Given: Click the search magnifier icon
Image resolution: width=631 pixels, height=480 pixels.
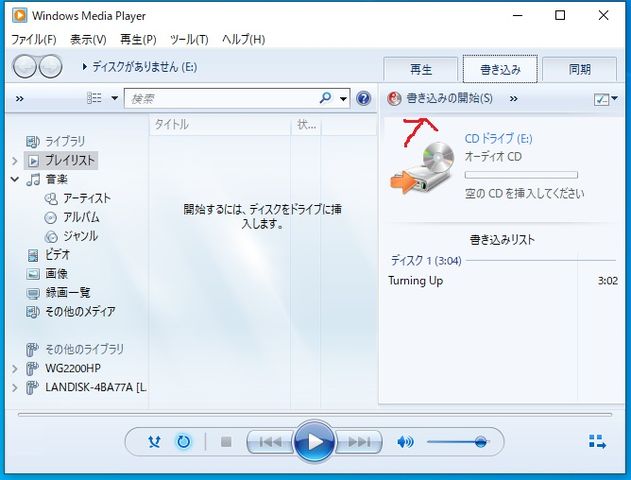Looking at the screenshot, I should point(325,98).
